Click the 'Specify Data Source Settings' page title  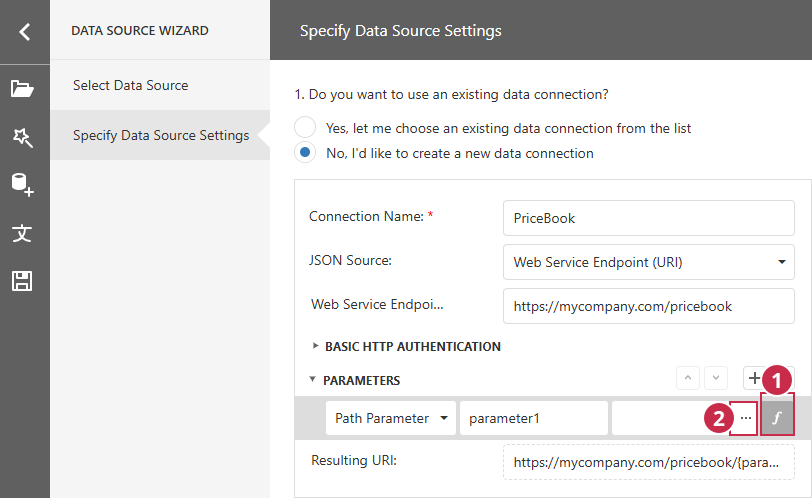[x=401, y=31]
